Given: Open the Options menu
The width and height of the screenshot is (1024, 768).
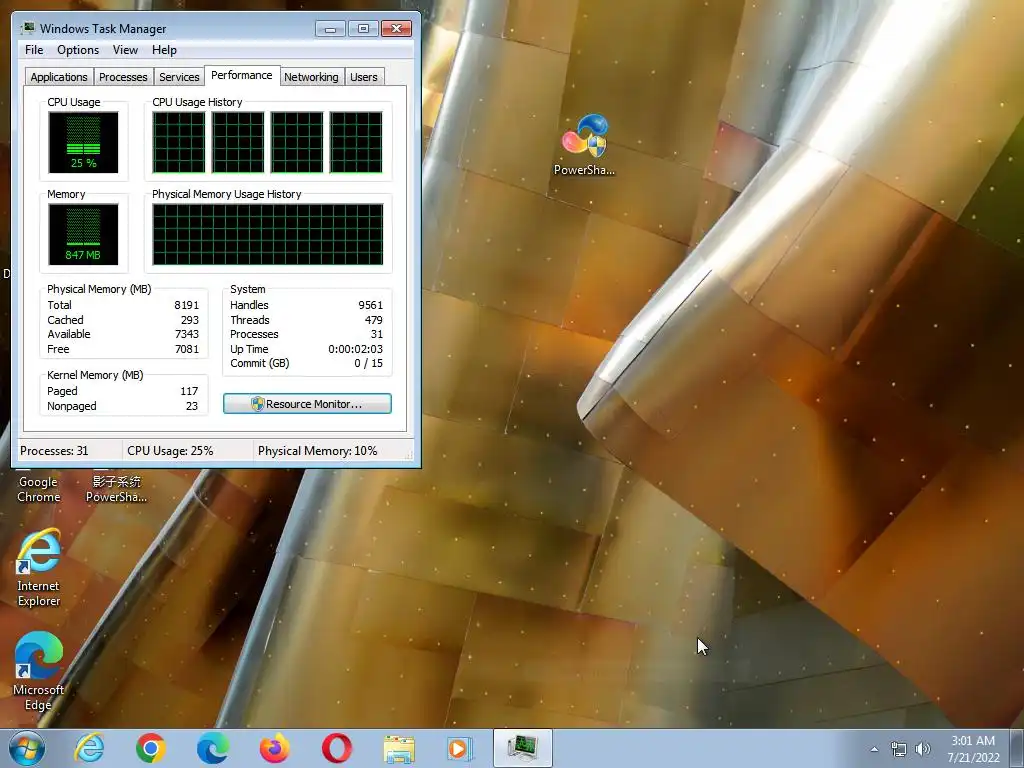Looking at the screenshot, I should click(x=78, y=50).
